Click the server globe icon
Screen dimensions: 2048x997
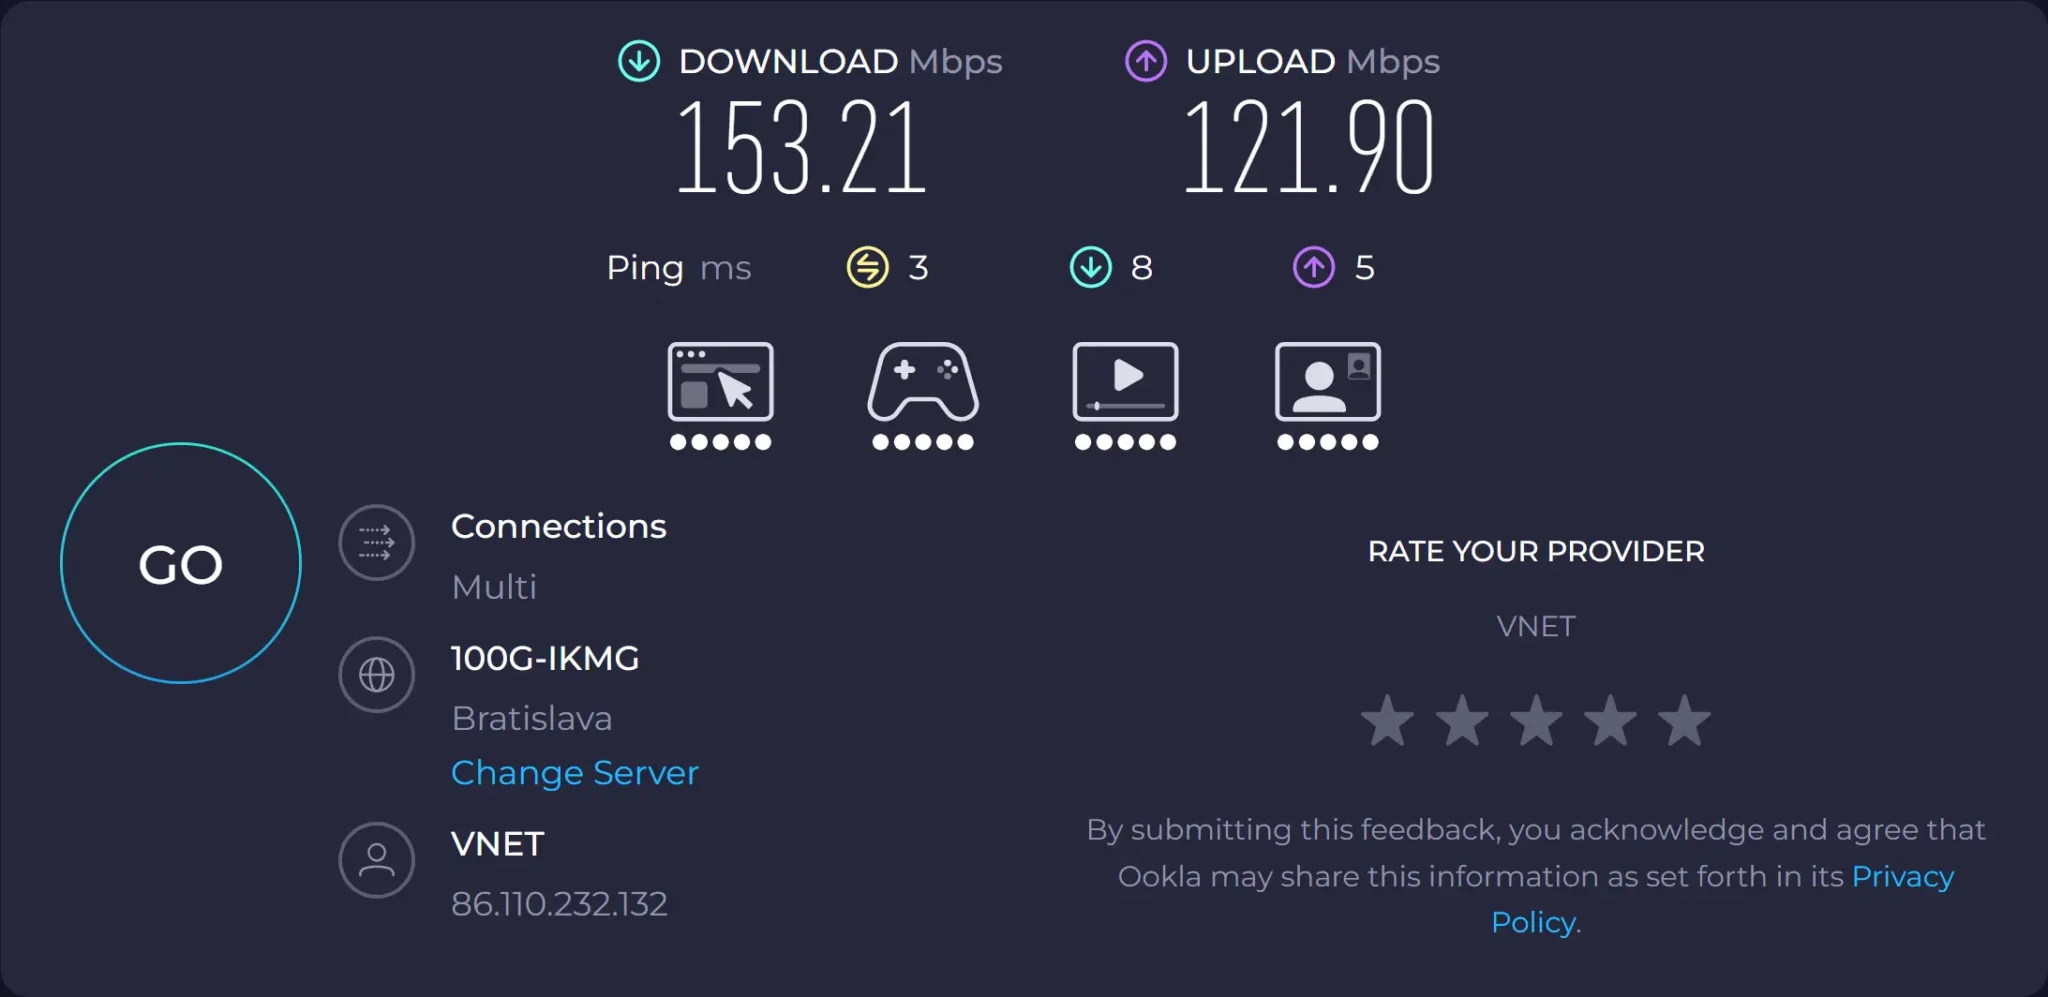[x=376, y=675]
